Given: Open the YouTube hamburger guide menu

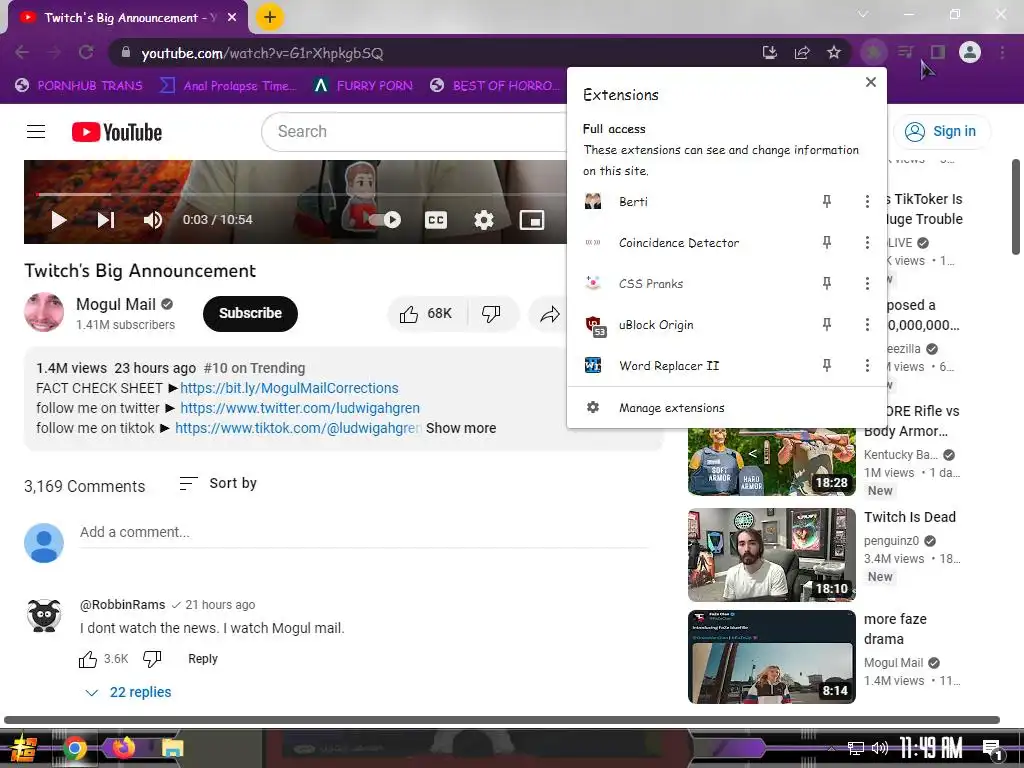Looking at the screenshot, I should click(x=36, y=132).
